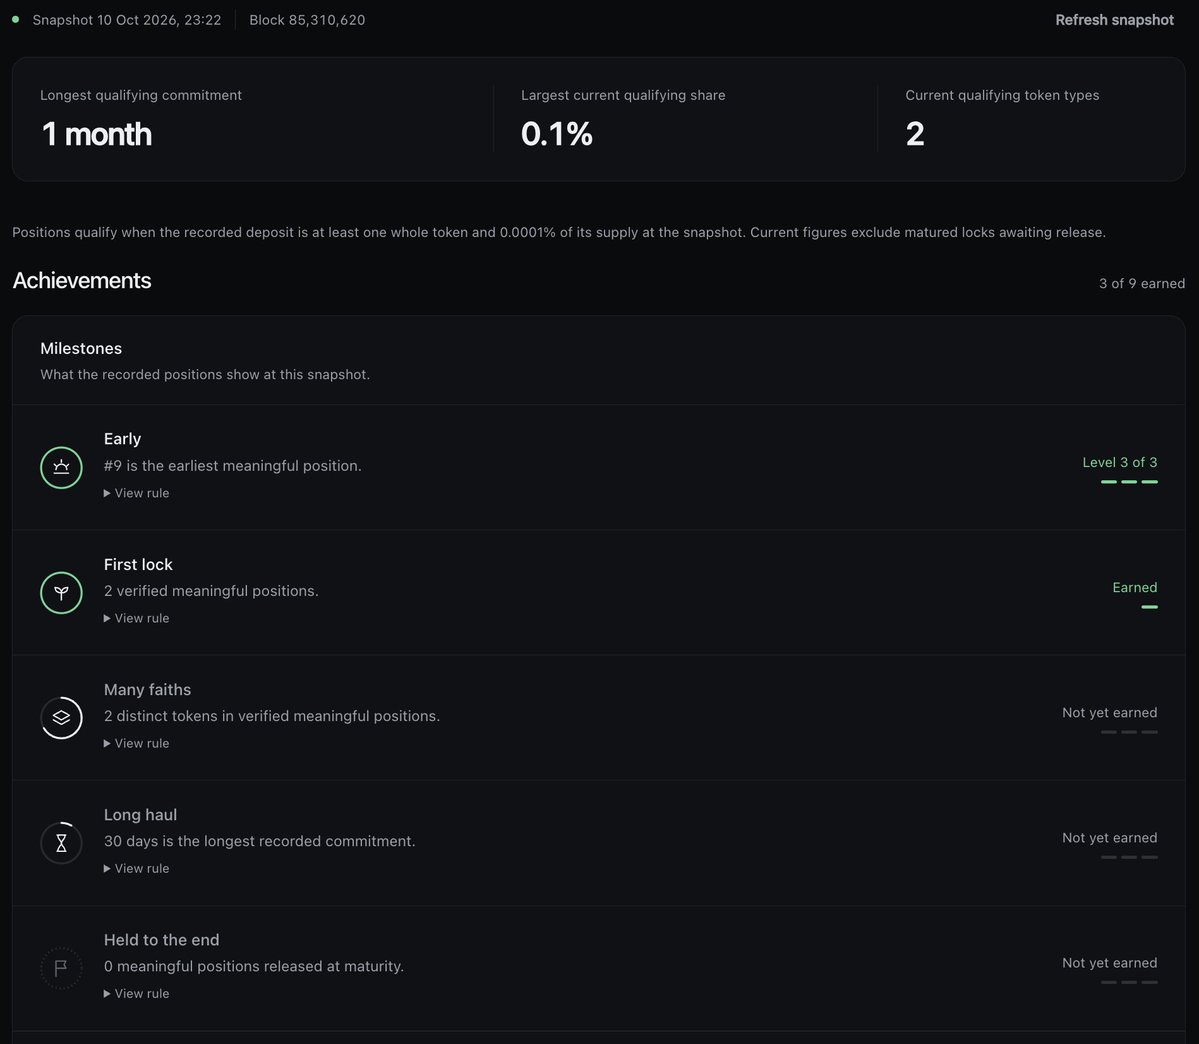Click the "Largest current qualifying share" label

pyautogui.click(x=623, y=96)
